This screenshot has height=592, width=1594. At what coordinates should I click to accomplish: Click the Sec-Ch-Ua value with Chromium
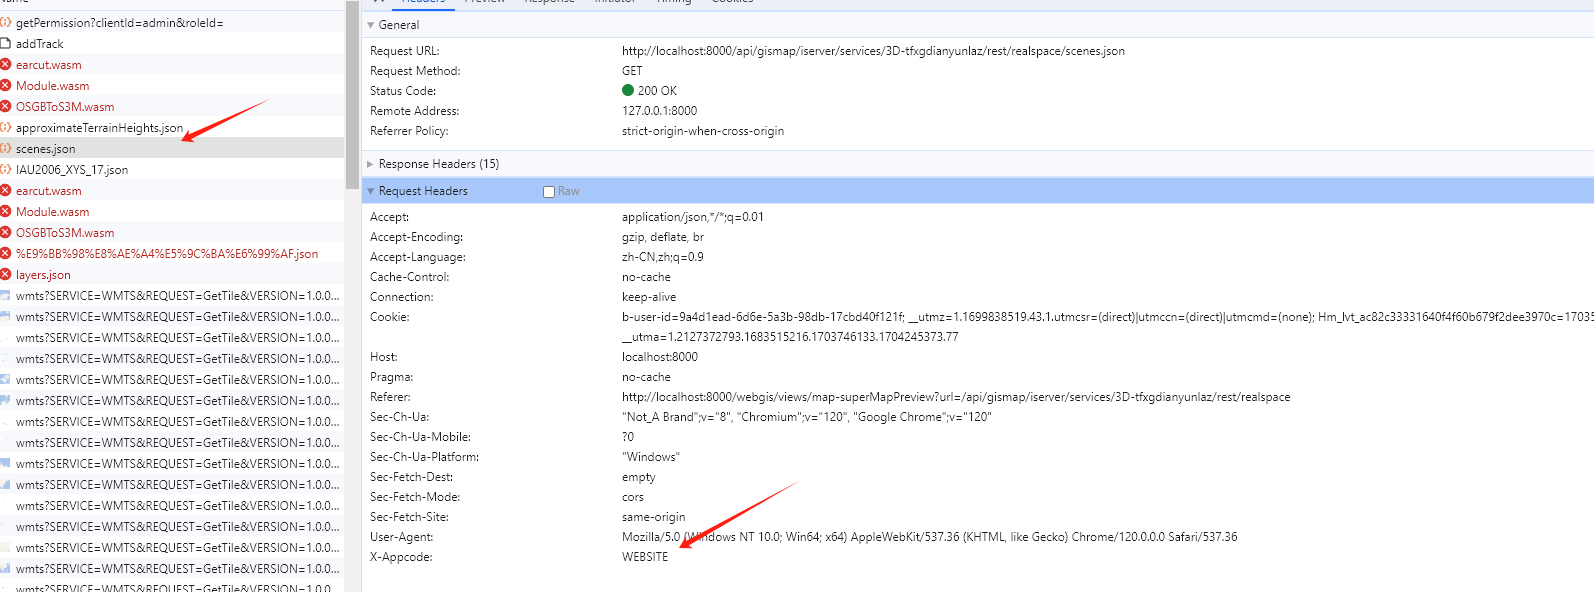point(806,417)
